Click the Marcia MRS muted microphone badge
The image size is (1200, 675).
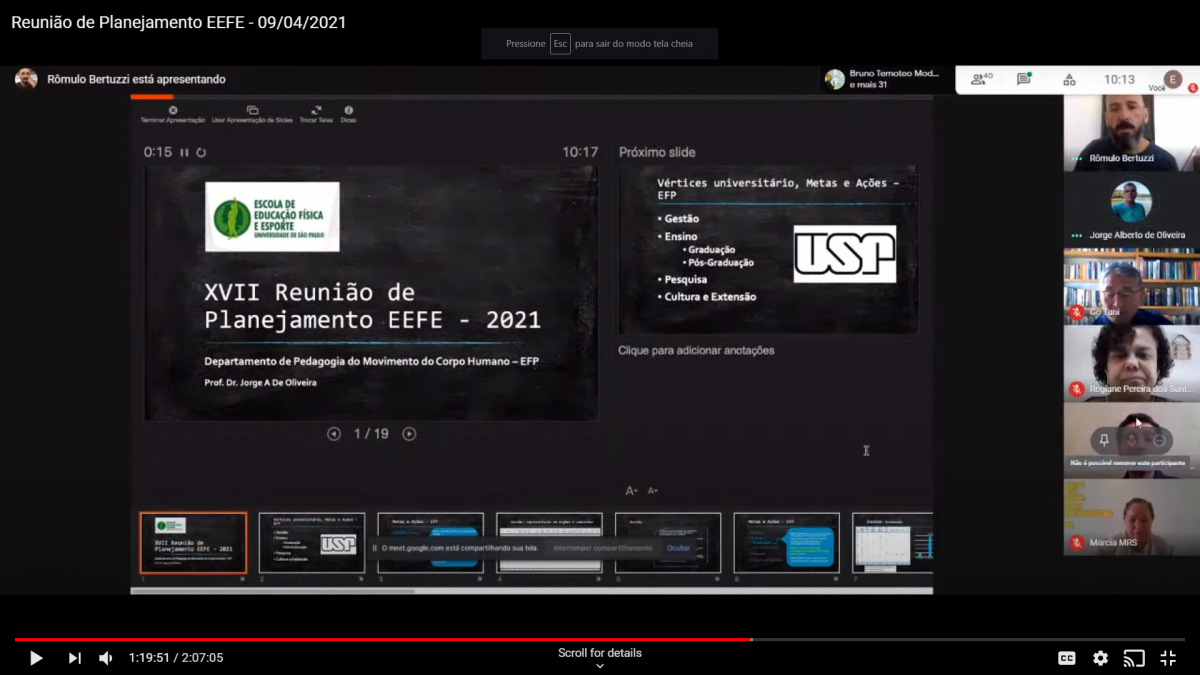coord(1077,543)
